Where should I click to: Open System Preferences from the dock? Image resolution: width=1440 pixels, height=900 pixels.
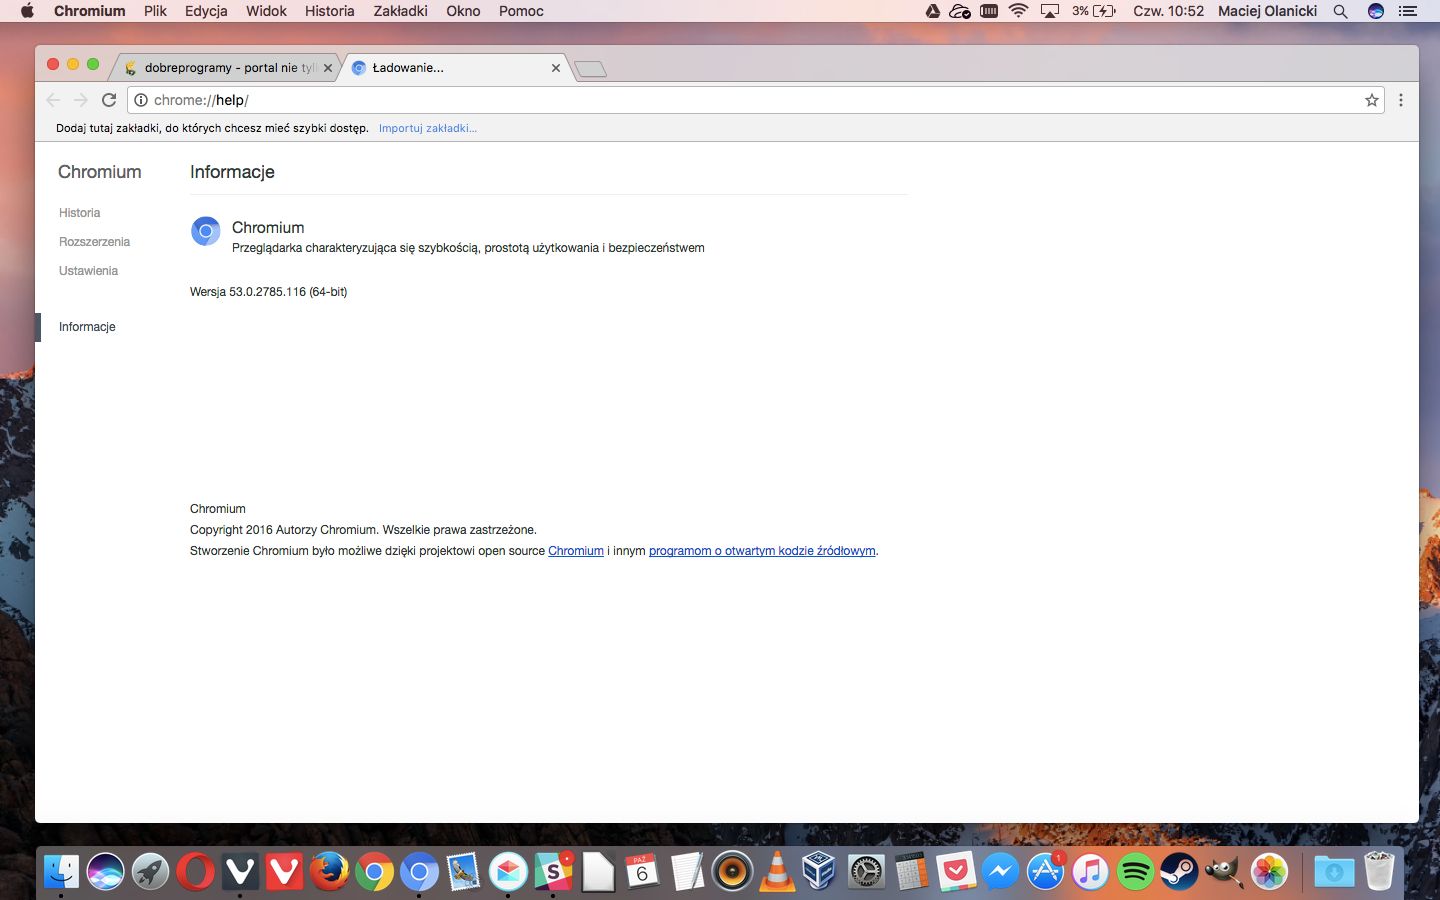click(866, 872)
